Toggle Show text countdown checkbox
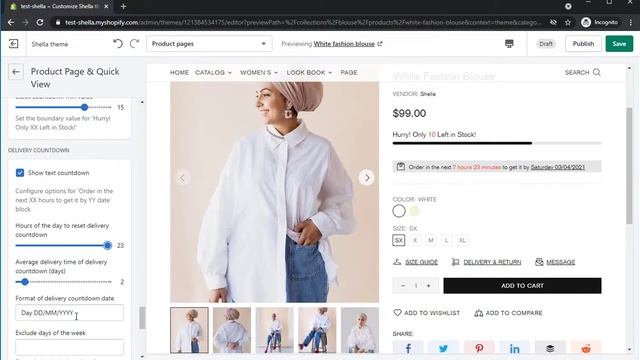 tap(20, 173)
